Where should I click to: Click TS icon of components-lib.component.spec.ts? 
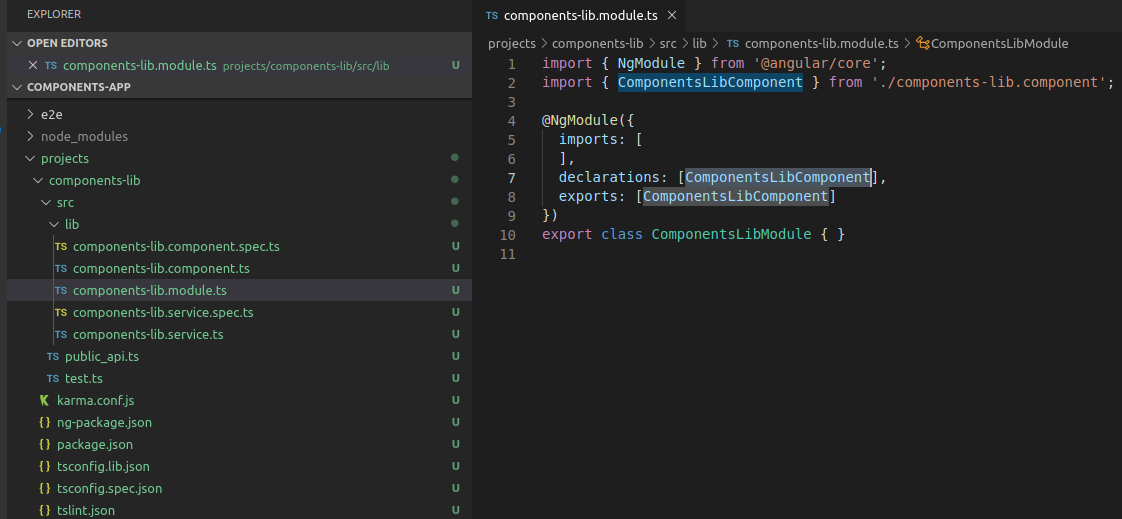[61, 246]
